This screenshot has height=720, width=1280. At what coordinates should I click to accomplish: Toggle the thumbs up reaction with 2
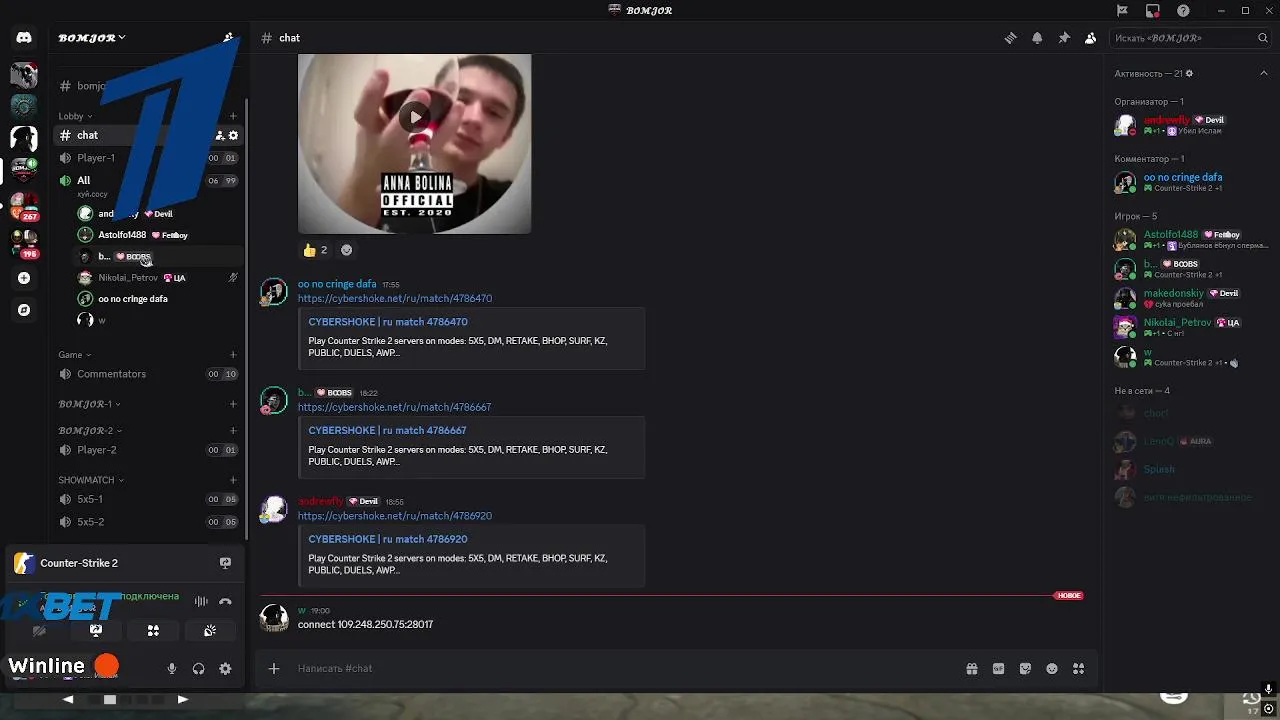tap(315, 250)
